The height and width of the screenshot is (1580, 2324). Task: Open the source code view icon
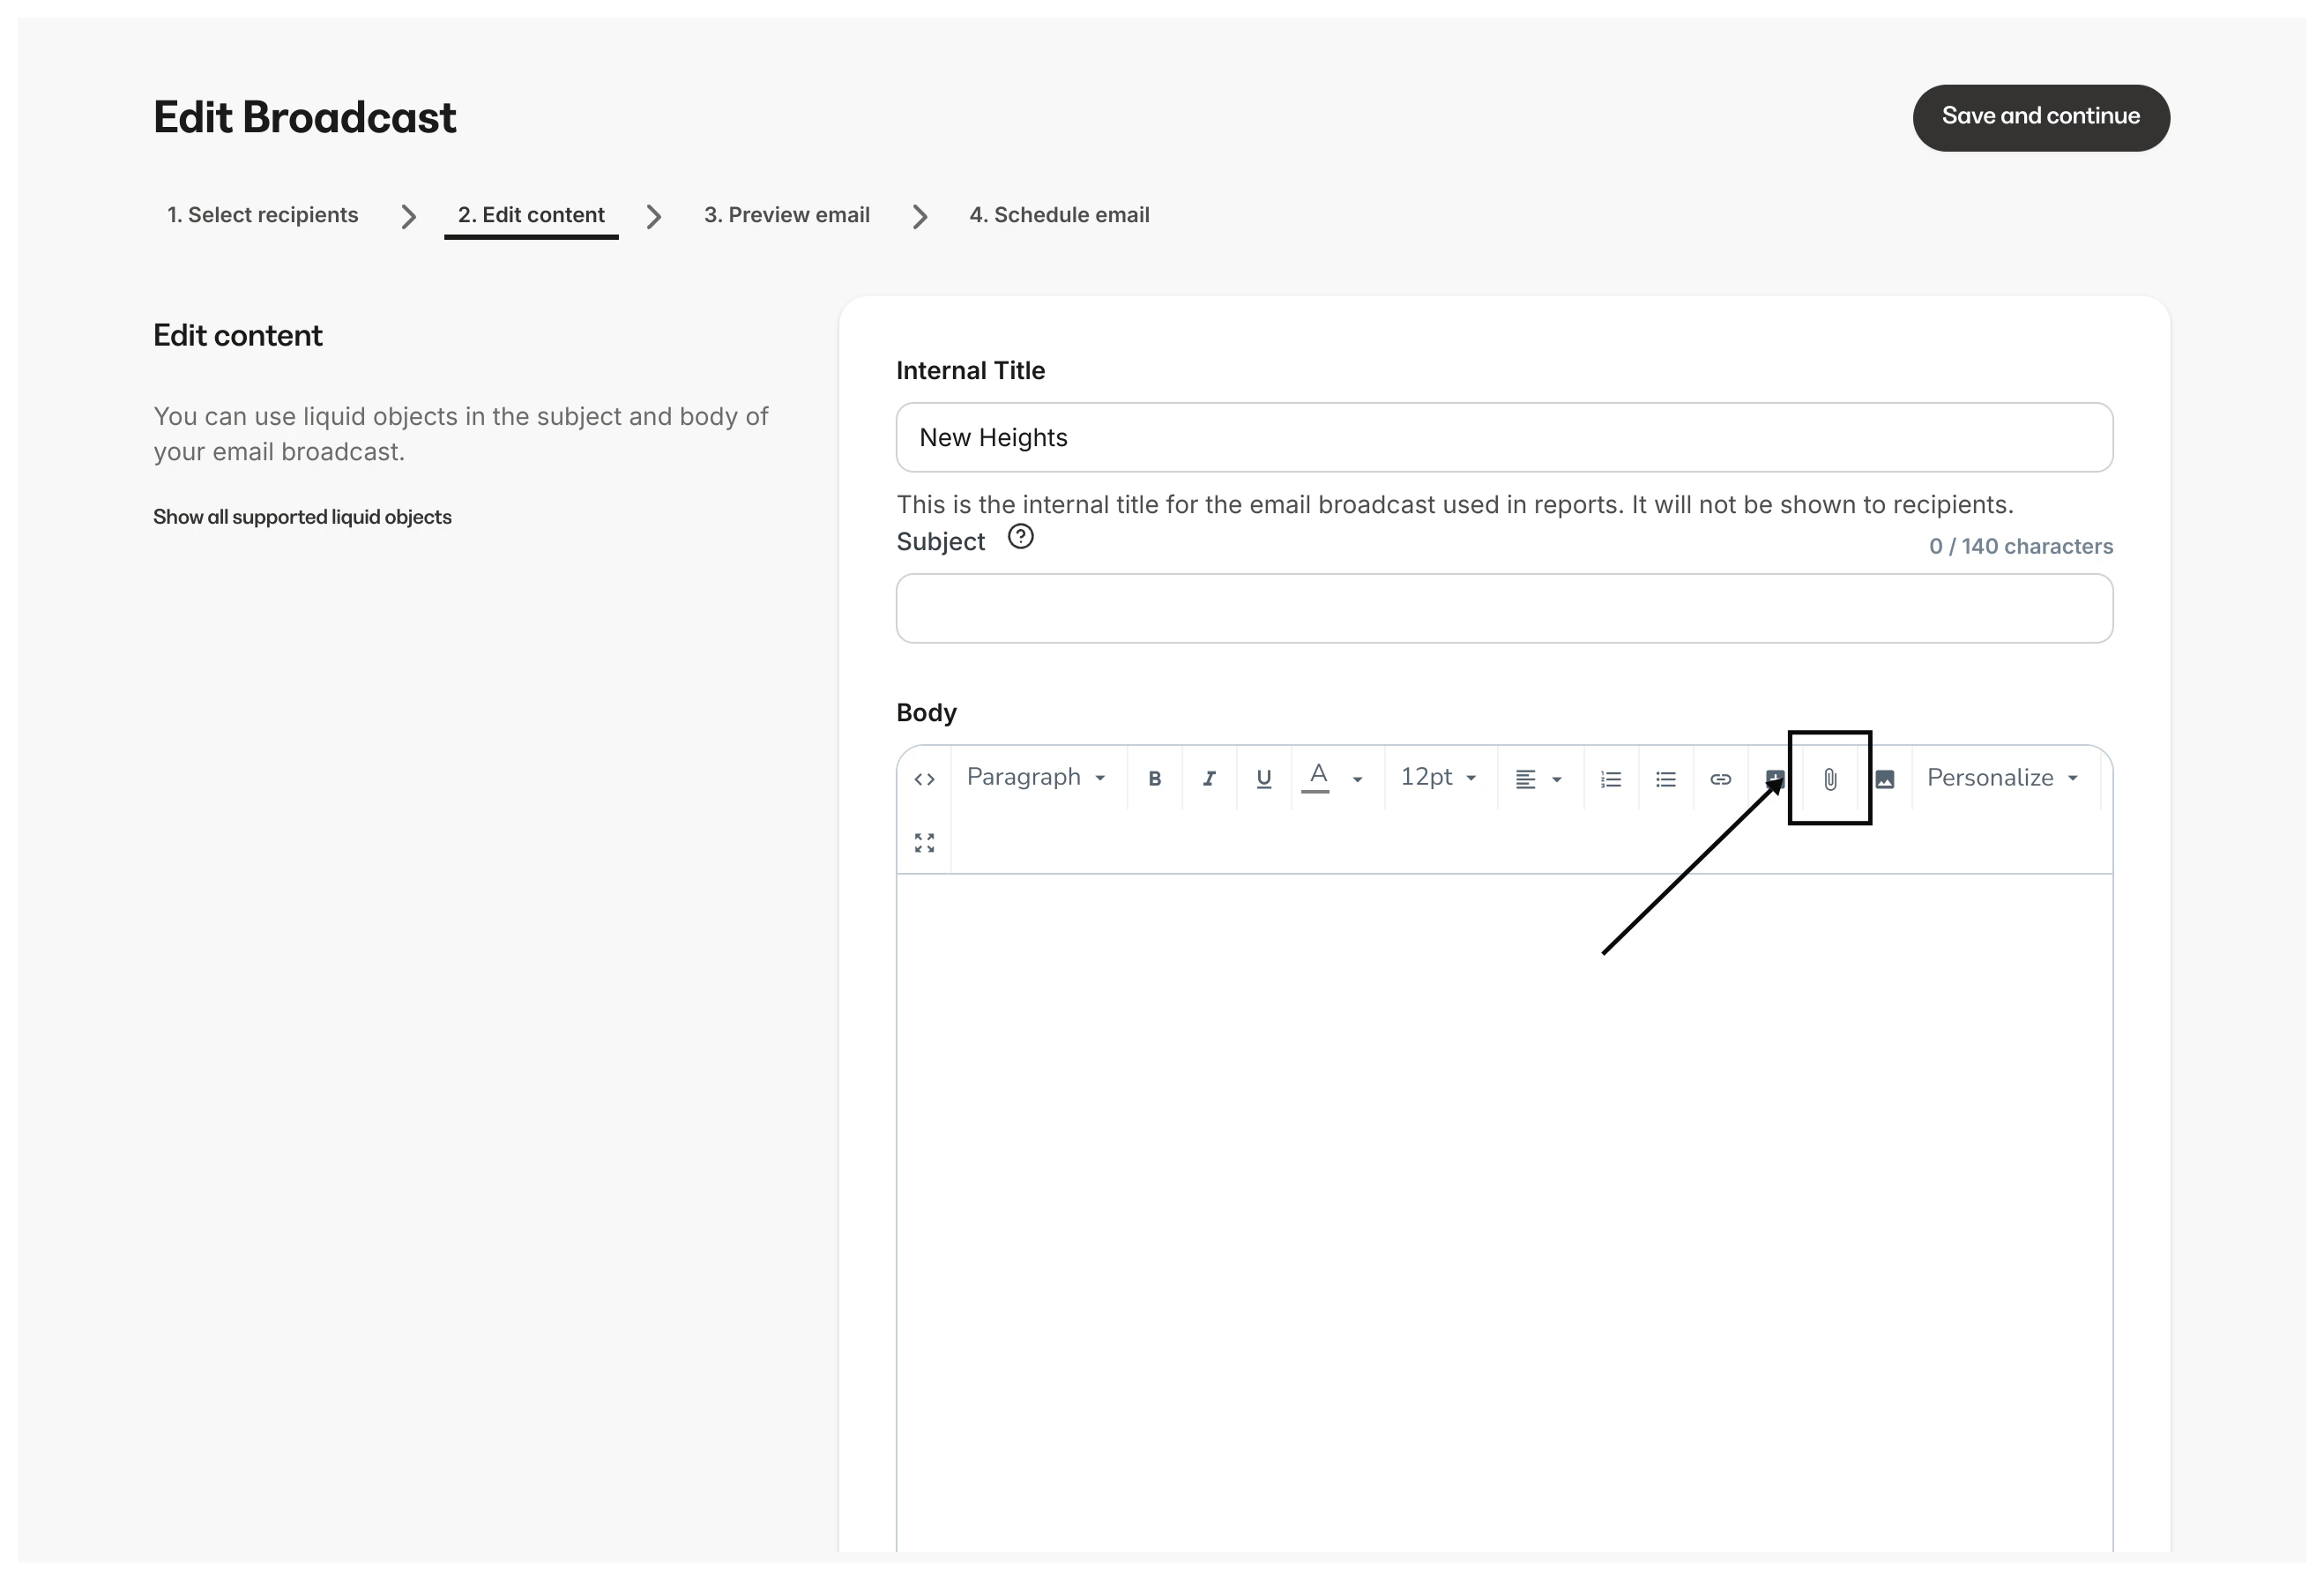coord(924,779)
